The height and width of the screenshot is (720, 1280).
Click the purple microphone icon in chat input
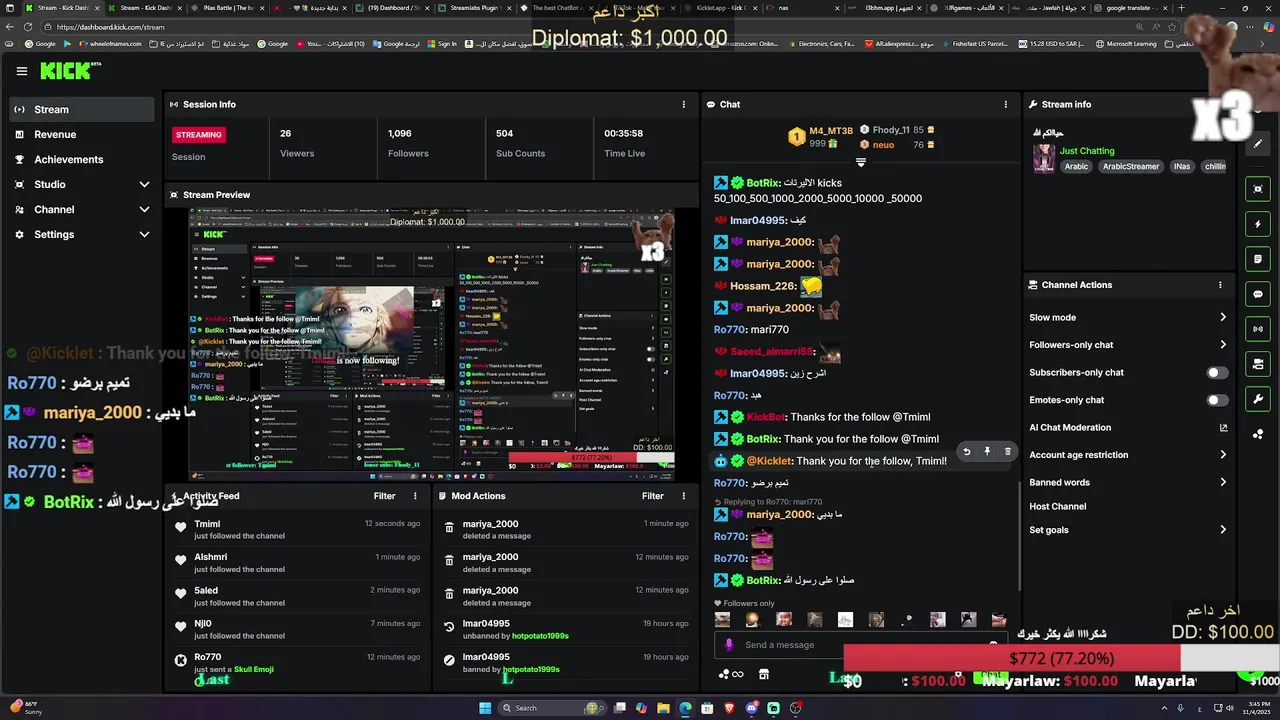click(x=729, y=645)
